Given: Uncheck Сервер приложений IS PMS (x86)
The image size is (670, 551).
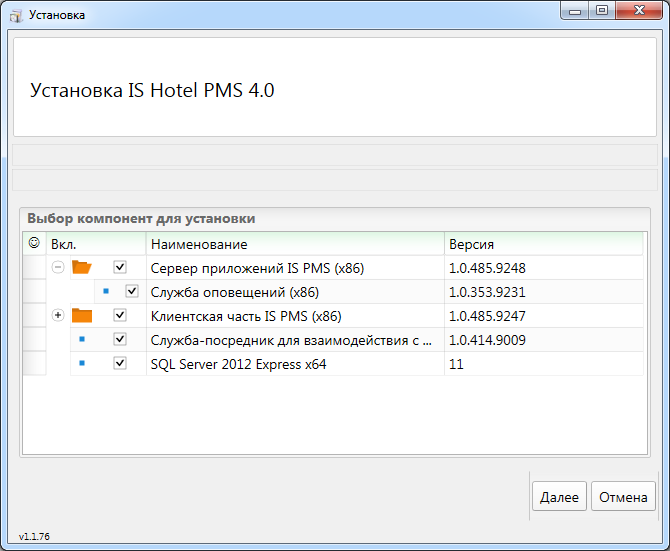Looking at the screenshot, I should (x=120, y=267).
